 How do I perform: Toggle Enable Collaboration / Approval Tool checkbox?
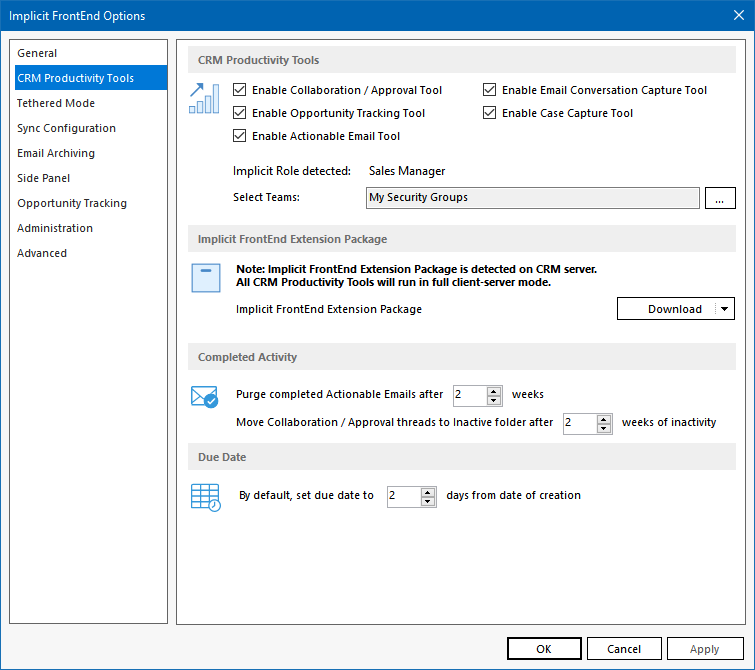coord(239,90)
